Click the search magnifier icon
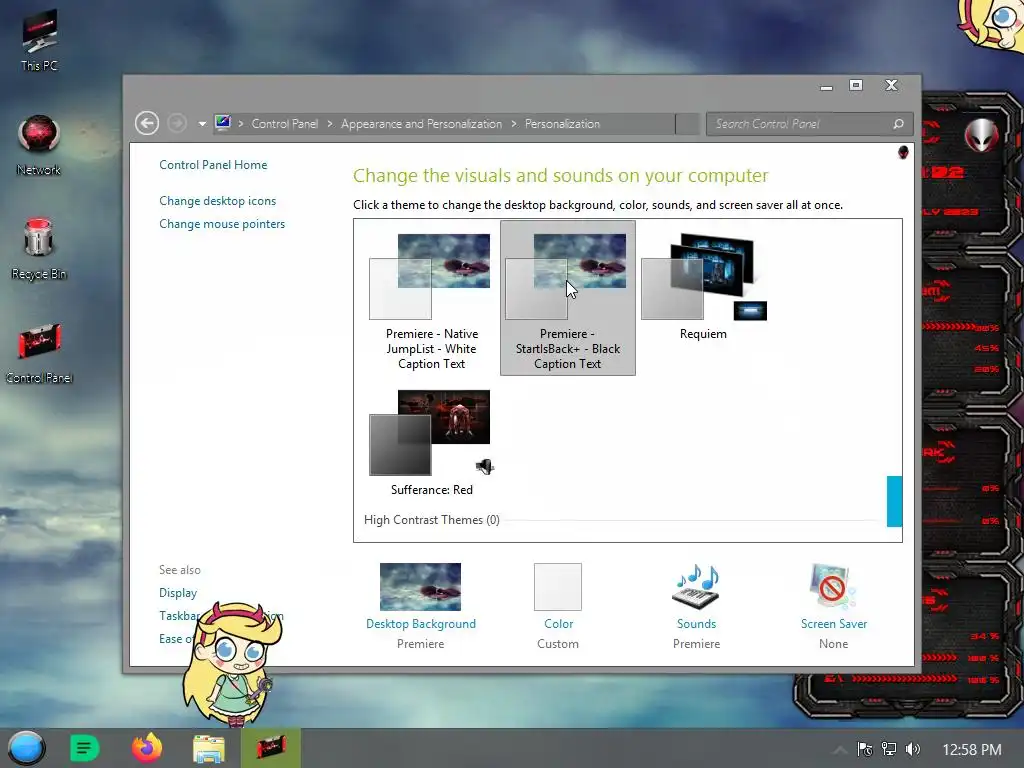This screenshot has width=1024, height=768. [899, 123]
